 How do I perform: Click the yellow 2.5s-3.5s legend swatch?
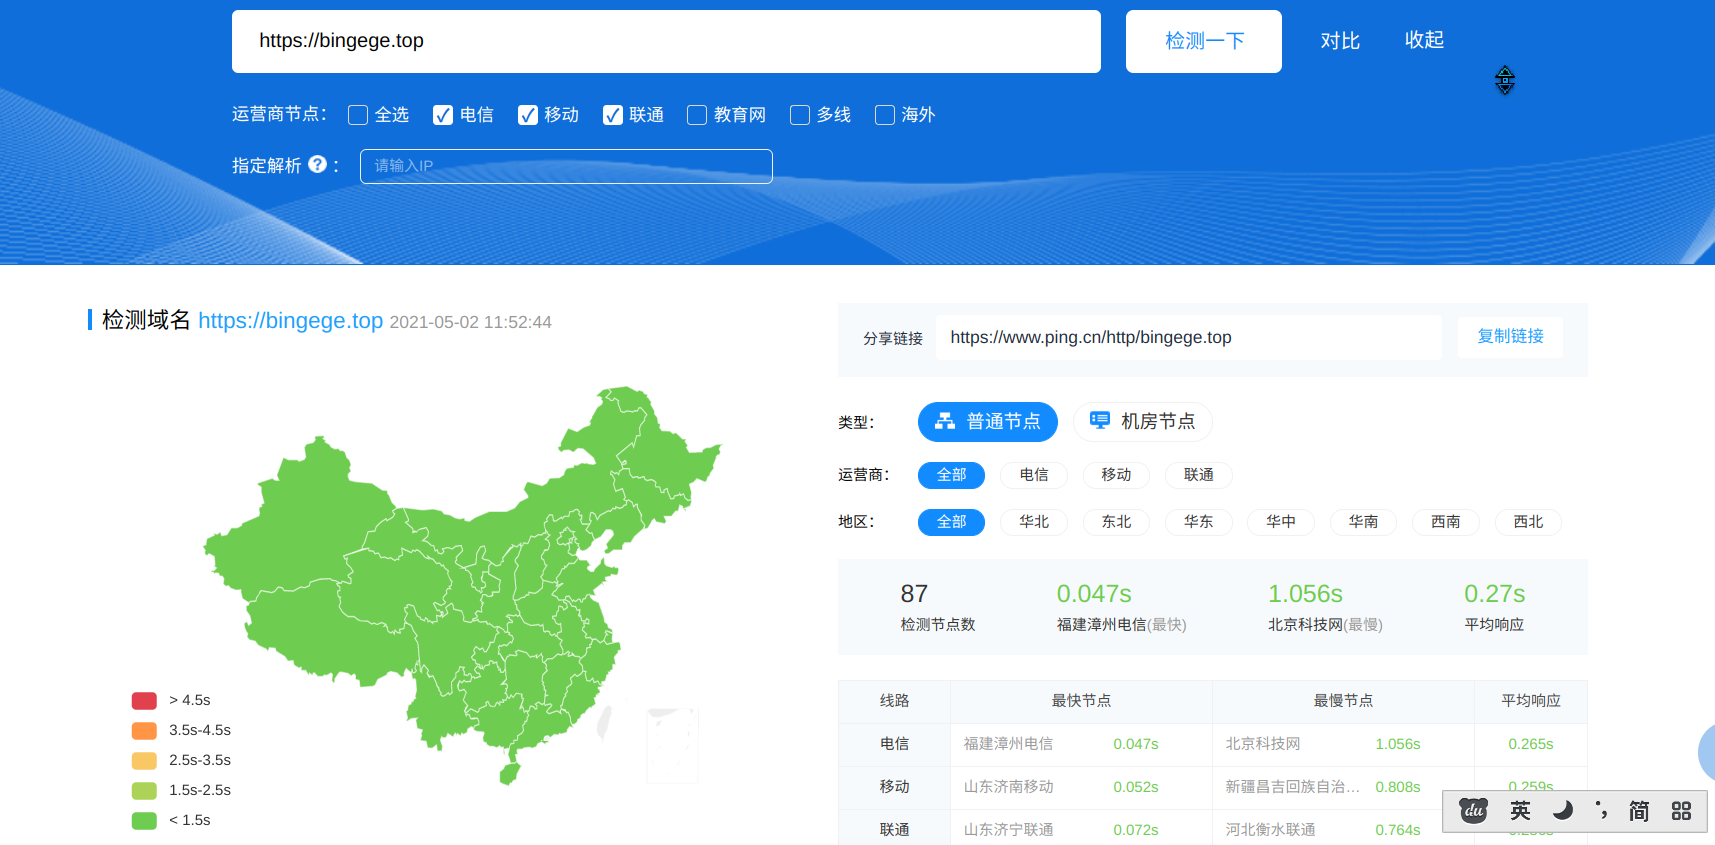coord(144,760)
